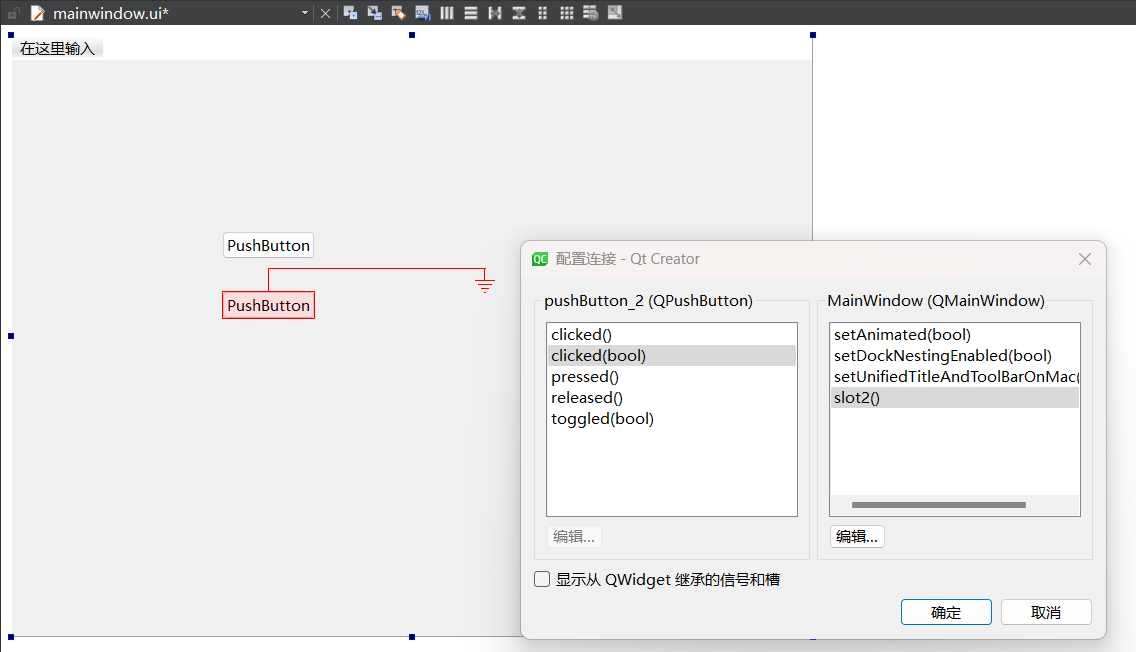Click the mainwindow.ui document icon
This screenshot has height=652, width=1136.
[38, 13]
